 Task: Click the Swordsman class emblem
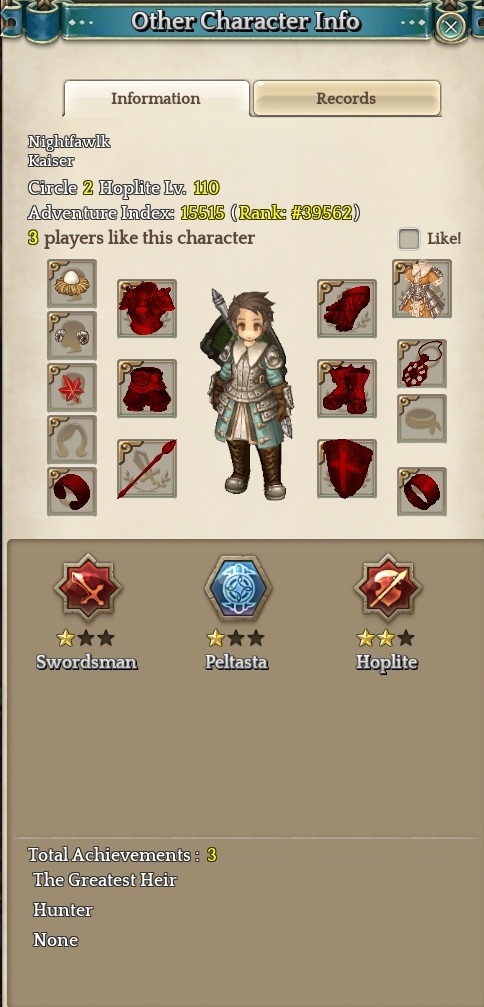88,588
